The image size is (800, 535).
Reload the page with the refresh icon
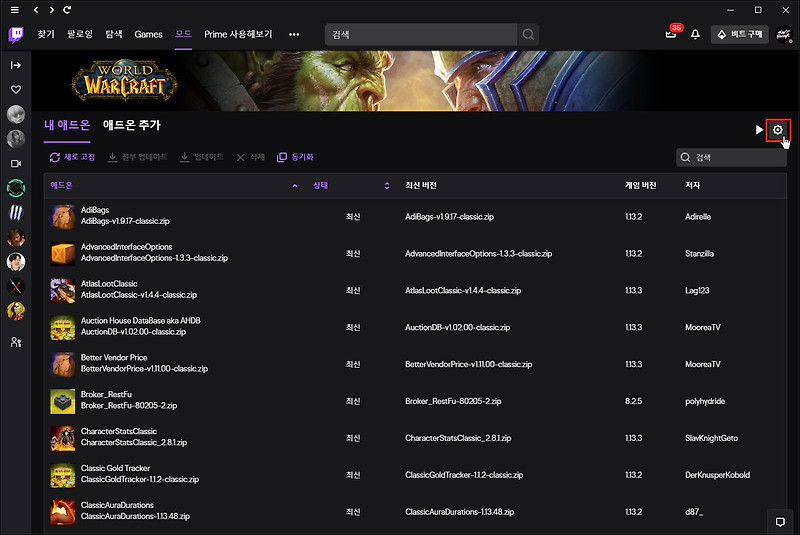[x=67, y=10]
